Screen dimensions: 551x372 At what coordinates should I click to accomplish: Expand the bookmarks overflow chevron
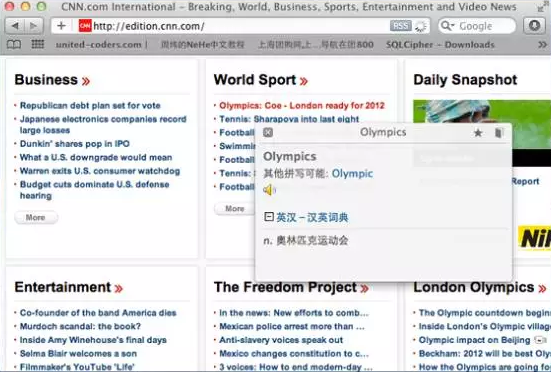(x=542, y=45)
